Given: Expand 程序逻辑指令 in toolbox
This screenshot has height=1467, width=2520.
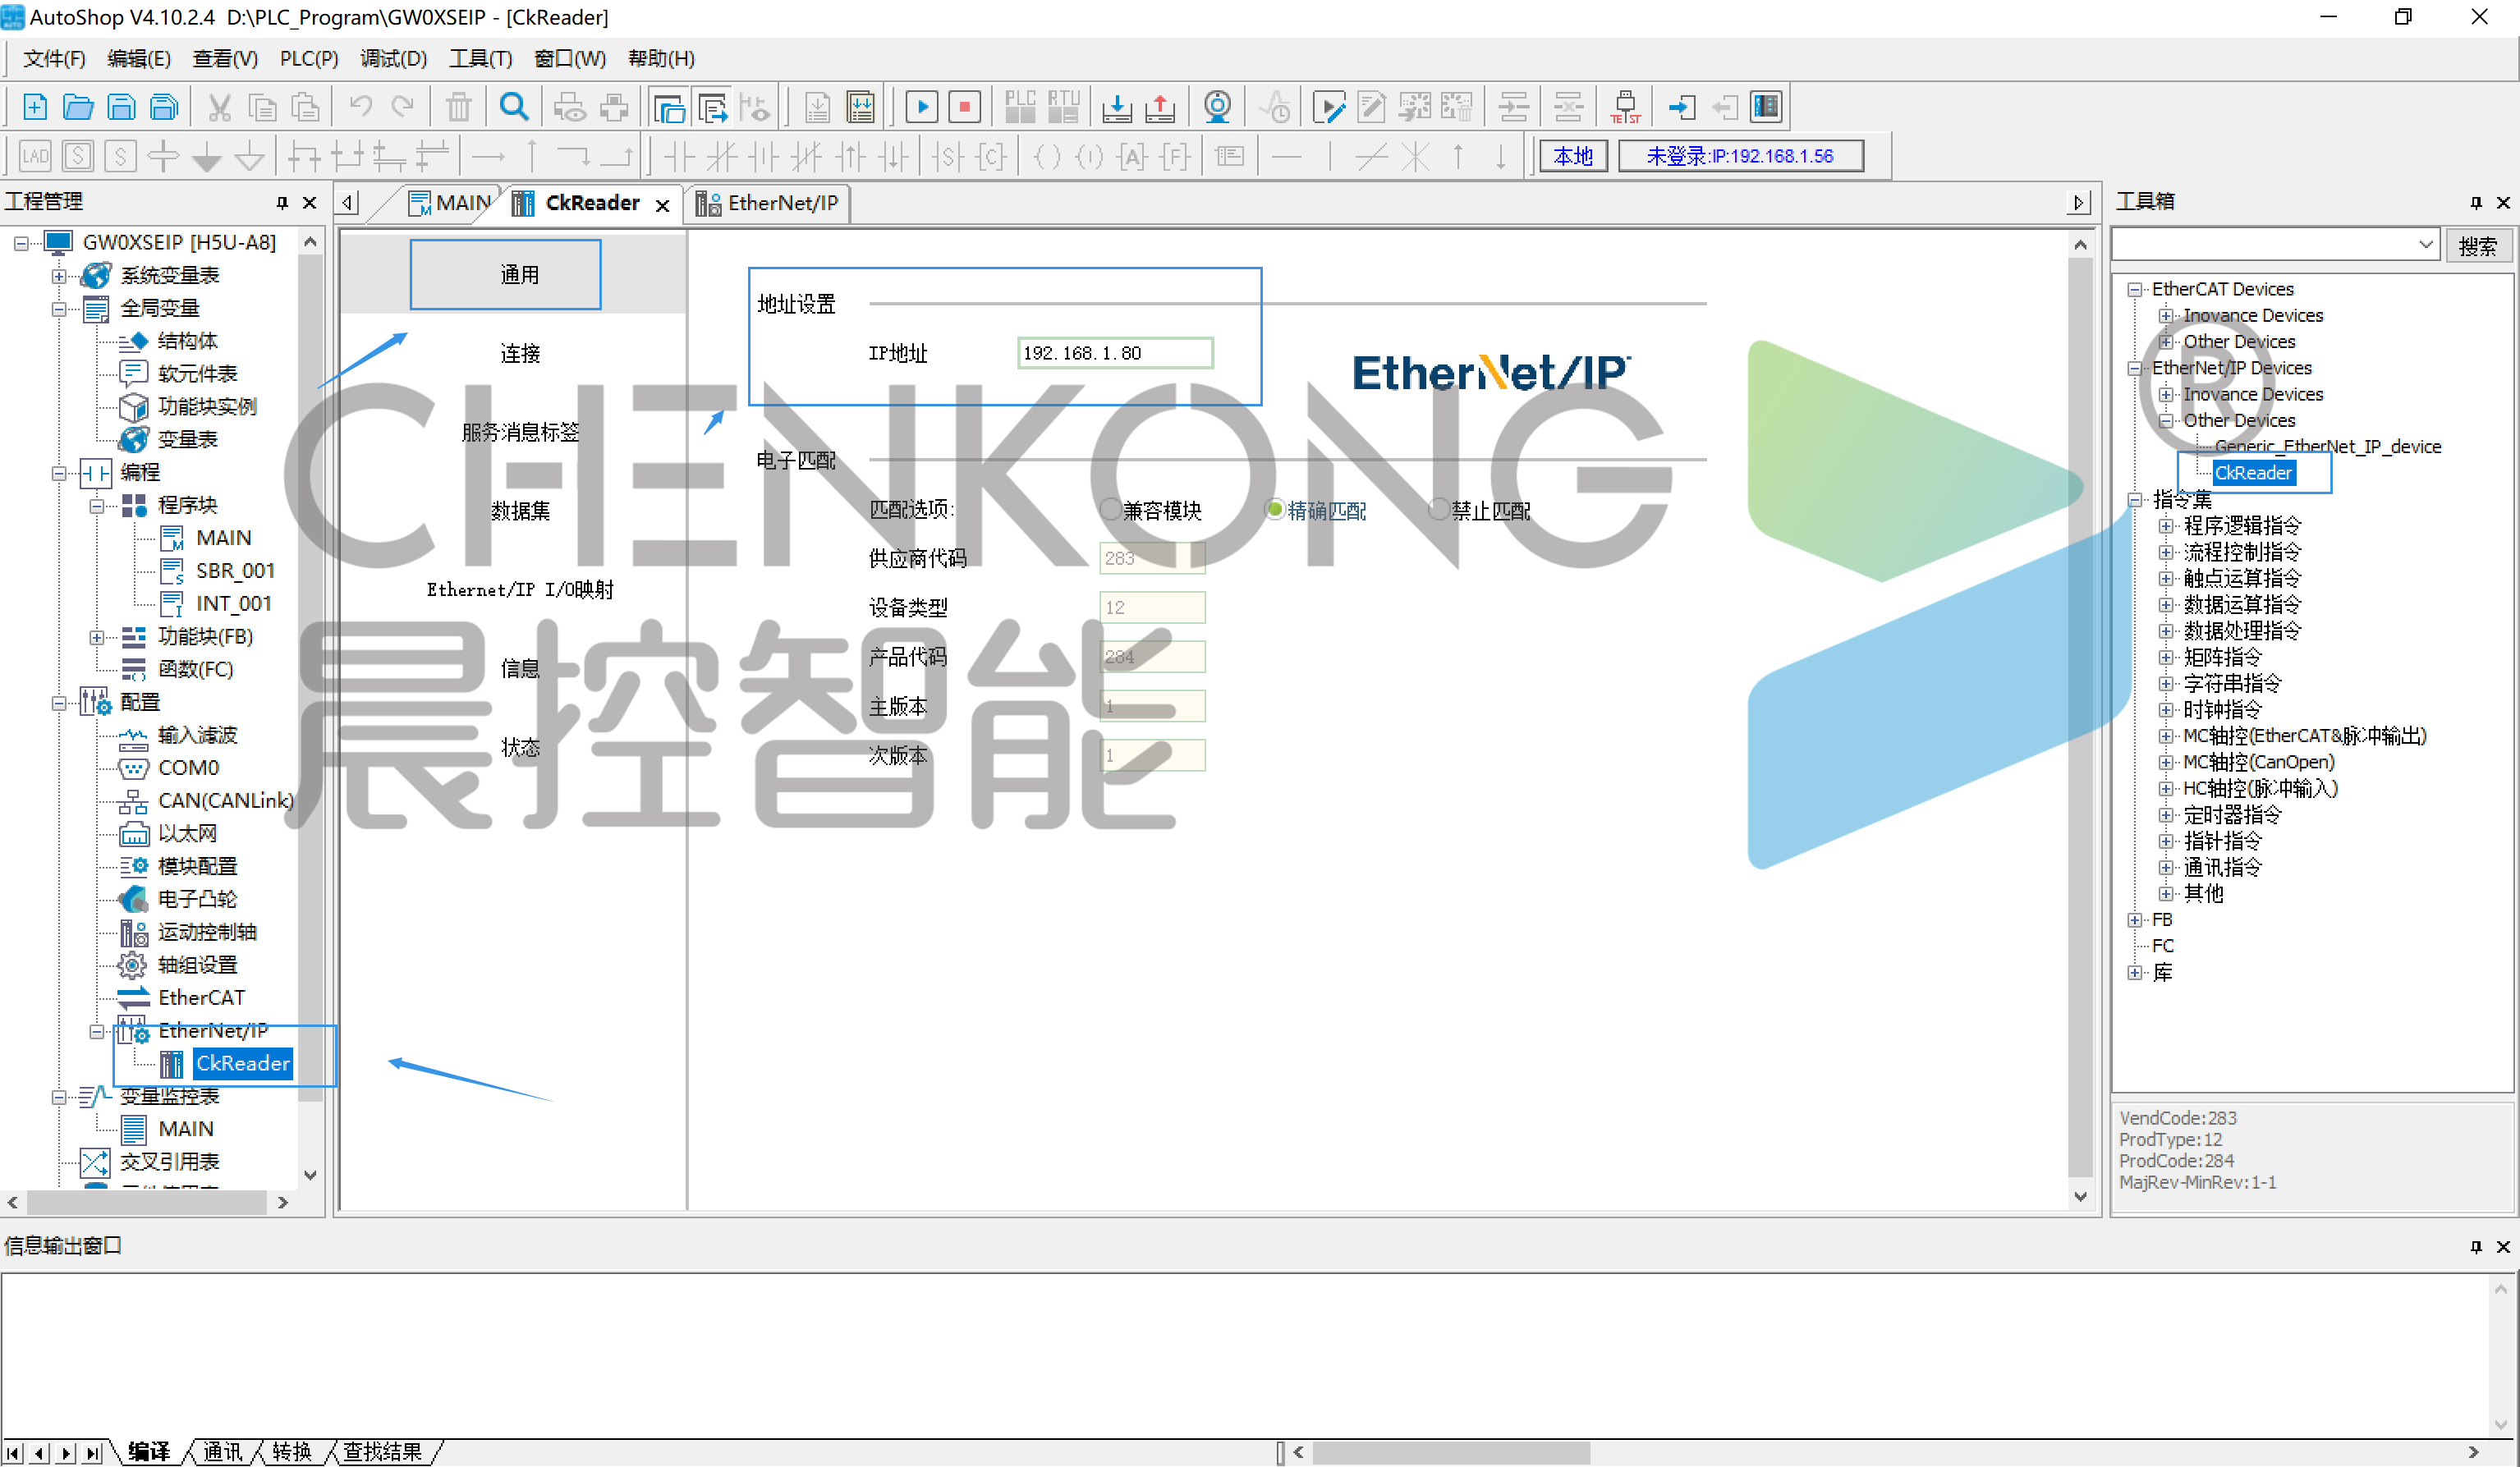Looking at the screenshot, I should pyautogui.click(x=2166, y=526).
